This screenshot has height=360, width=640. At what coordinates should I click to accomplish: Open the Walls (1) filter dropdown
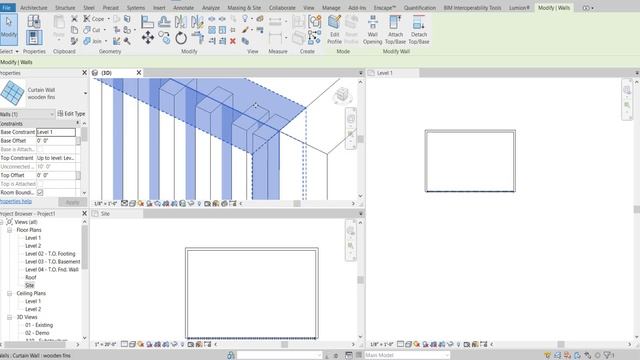pos(52,114)
